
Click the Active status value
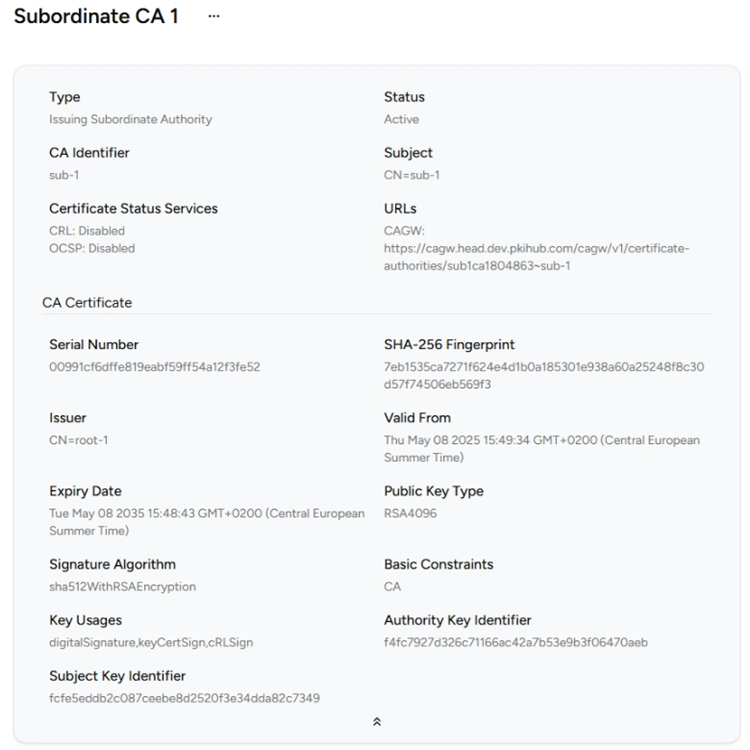(401, 119)
